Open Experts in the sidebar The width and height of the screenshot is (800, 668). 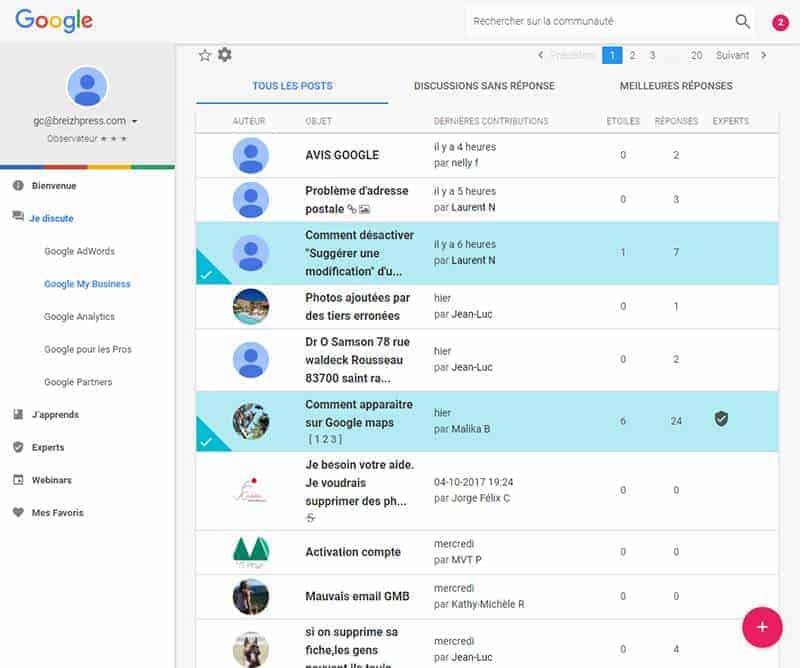point(48,447)
